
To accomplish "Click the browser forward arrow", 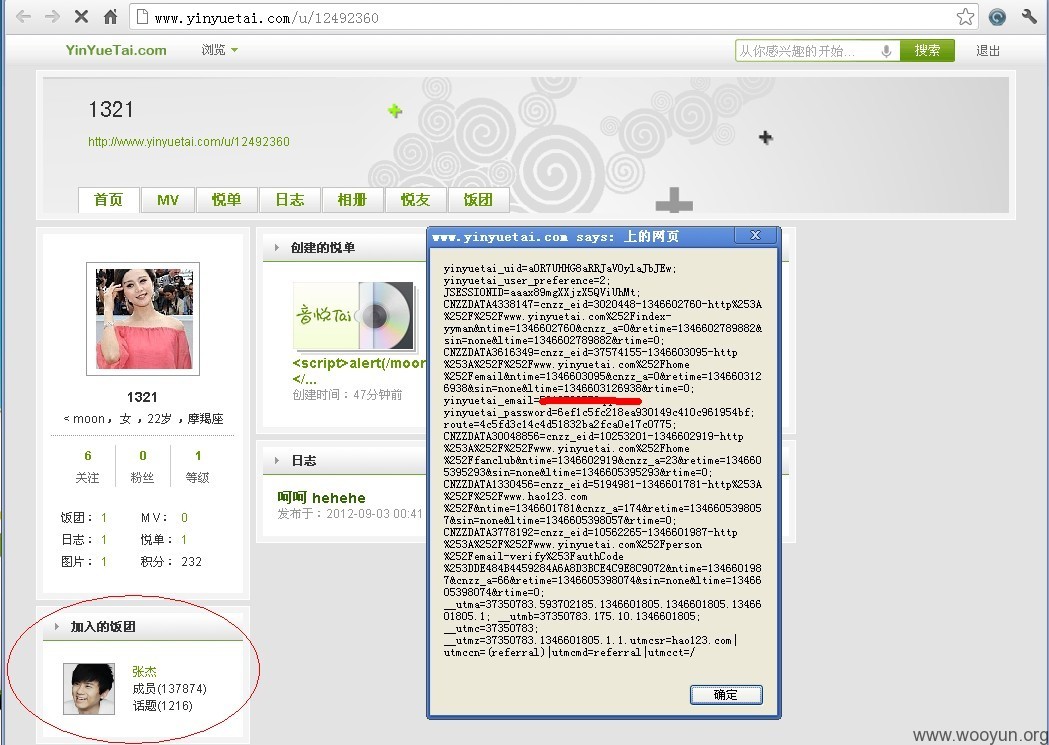I will pyautogui.click(x=52, y=17).
